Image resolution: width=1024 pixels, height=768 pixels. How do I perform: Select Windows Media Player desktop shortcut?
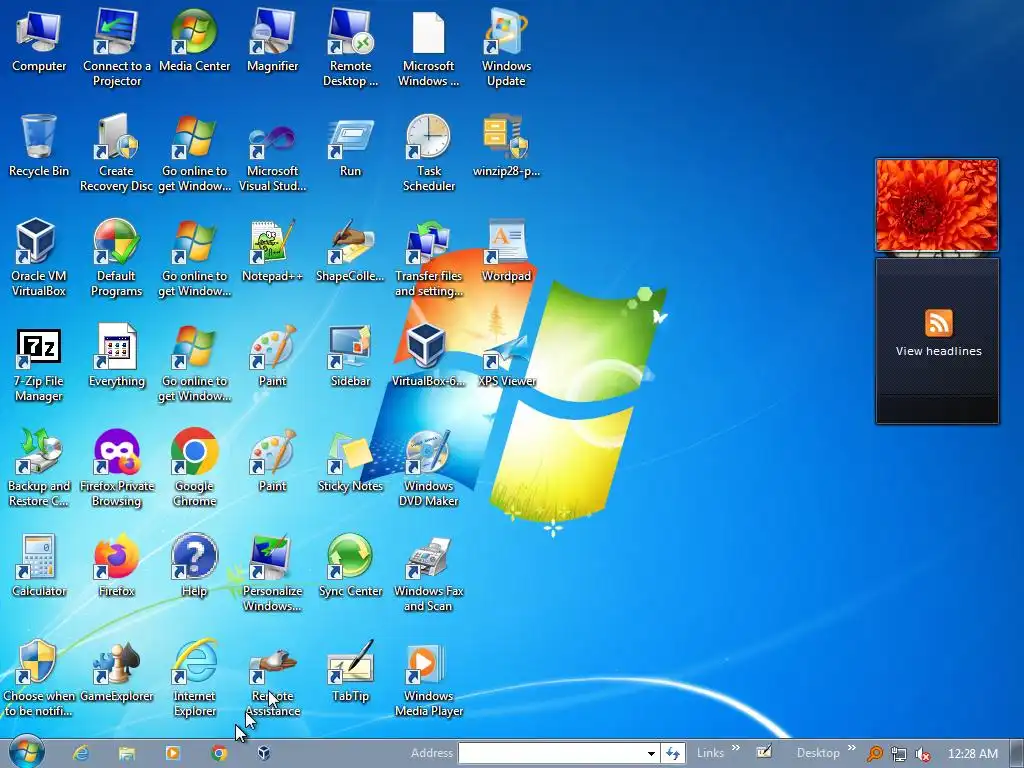point(428,679)
